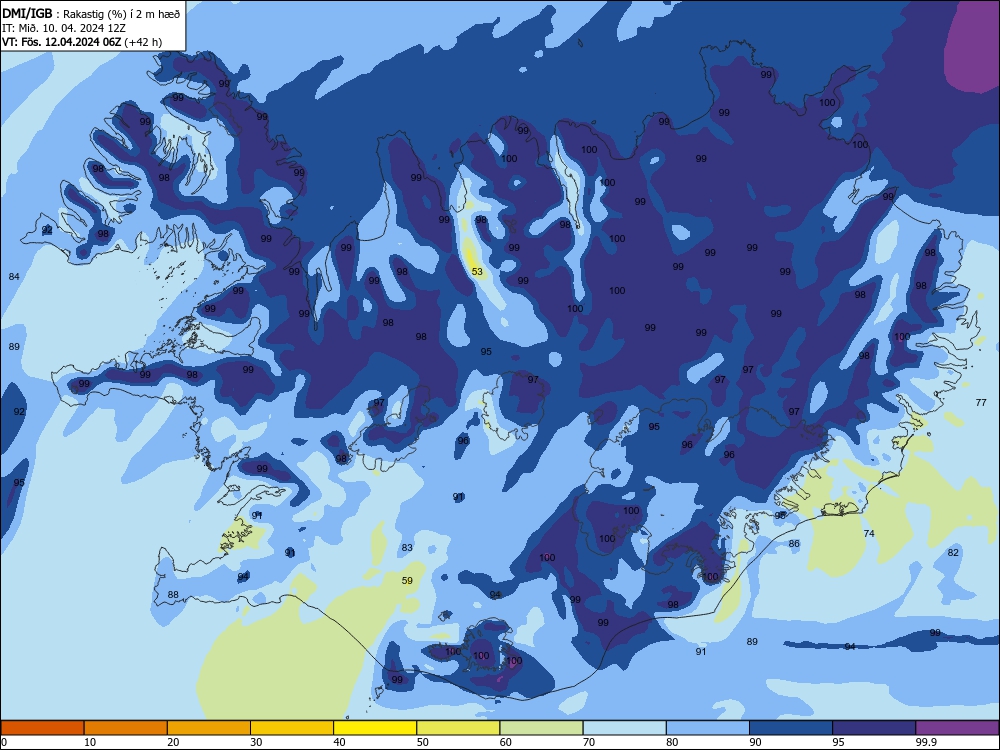This screenshot has width=1000, height=750.
Task: Click the 'VT: Fös. 12.04.2024 06Z (+42 h)' line
Action: coord(82,42)
